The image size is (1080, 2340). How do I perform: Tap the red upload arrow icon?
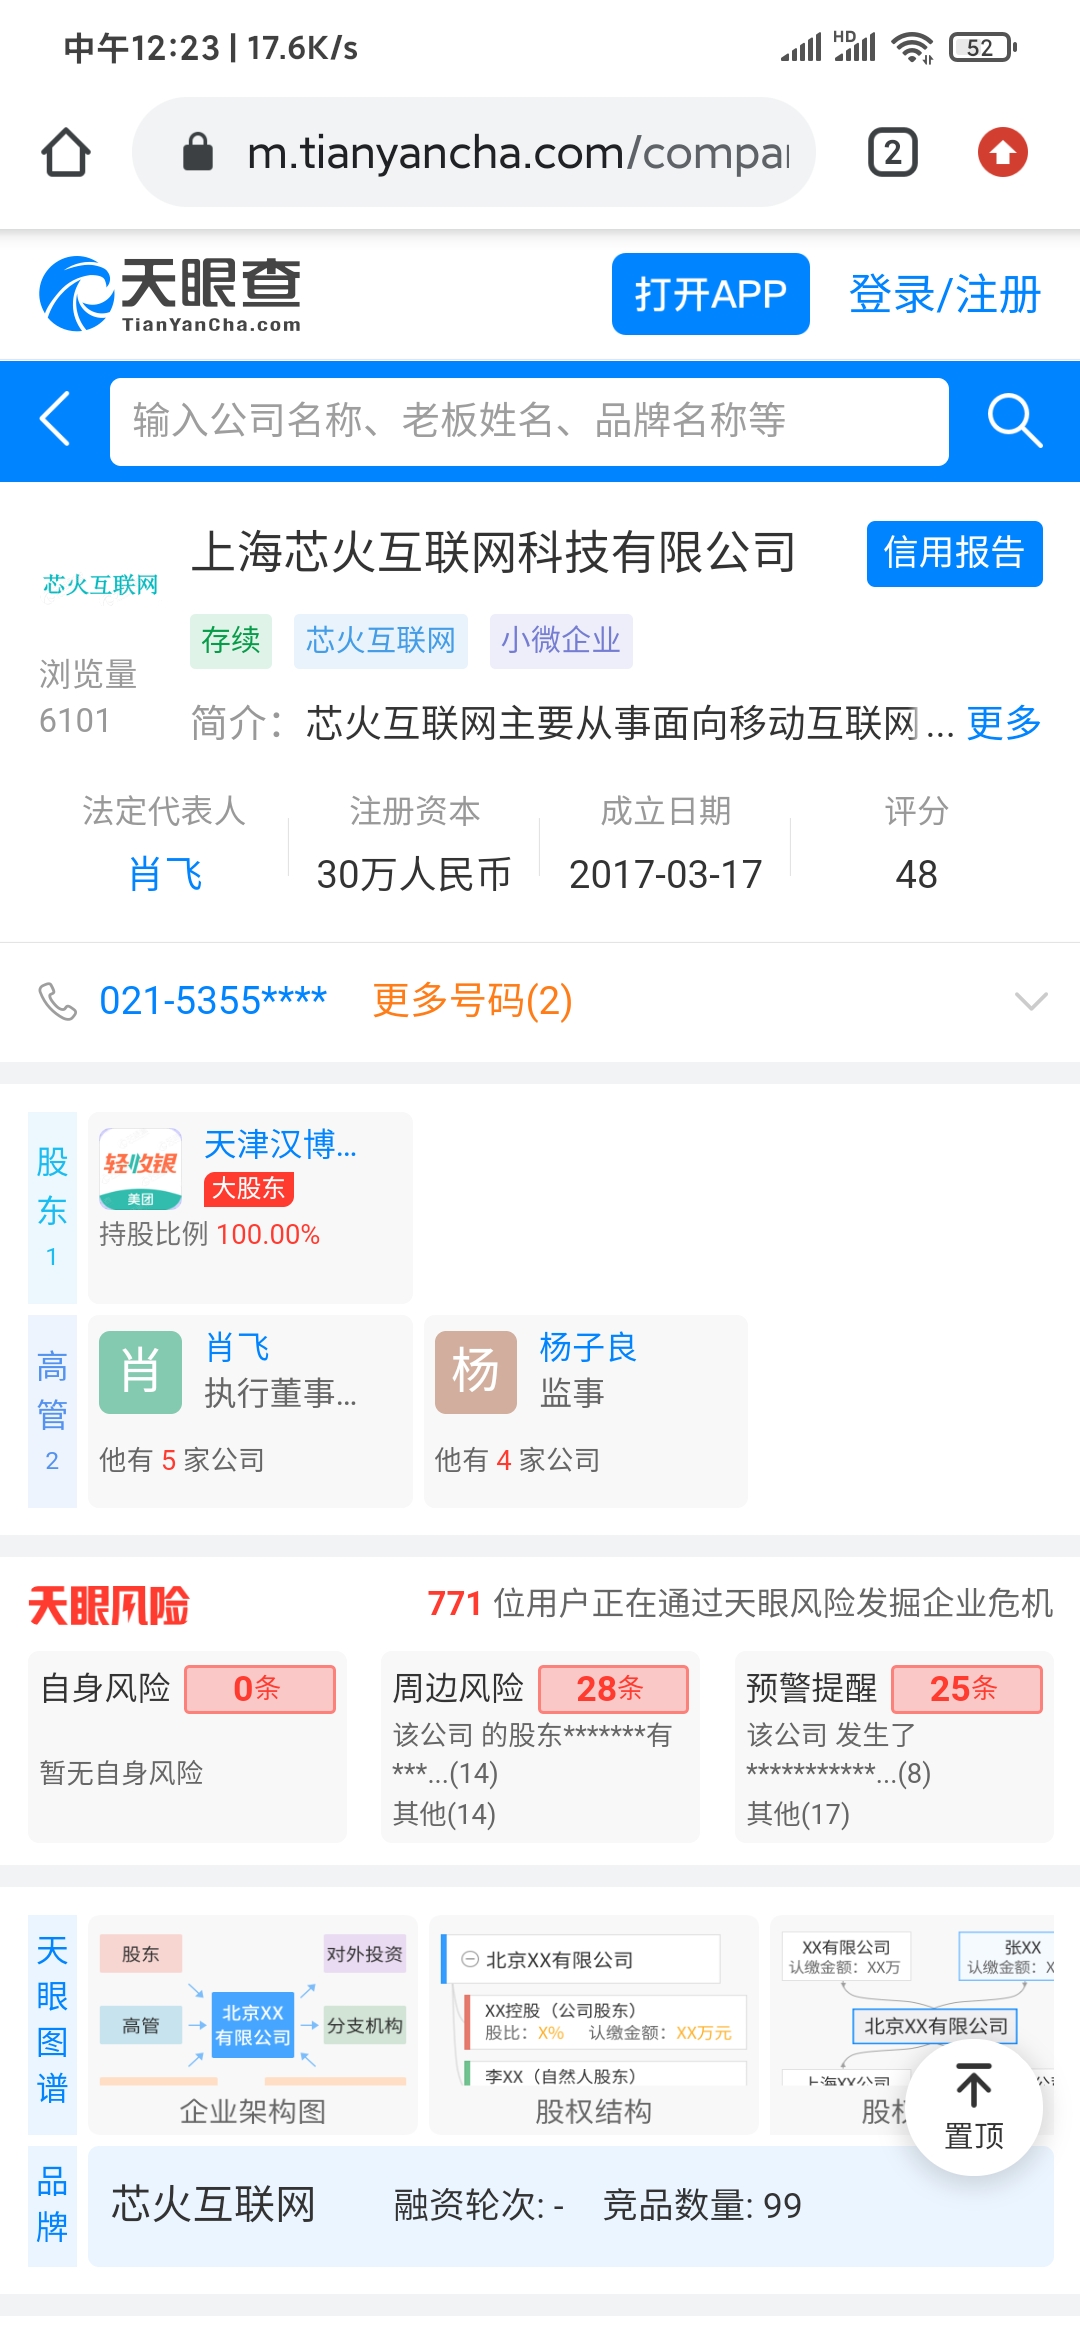[1003, 152]
